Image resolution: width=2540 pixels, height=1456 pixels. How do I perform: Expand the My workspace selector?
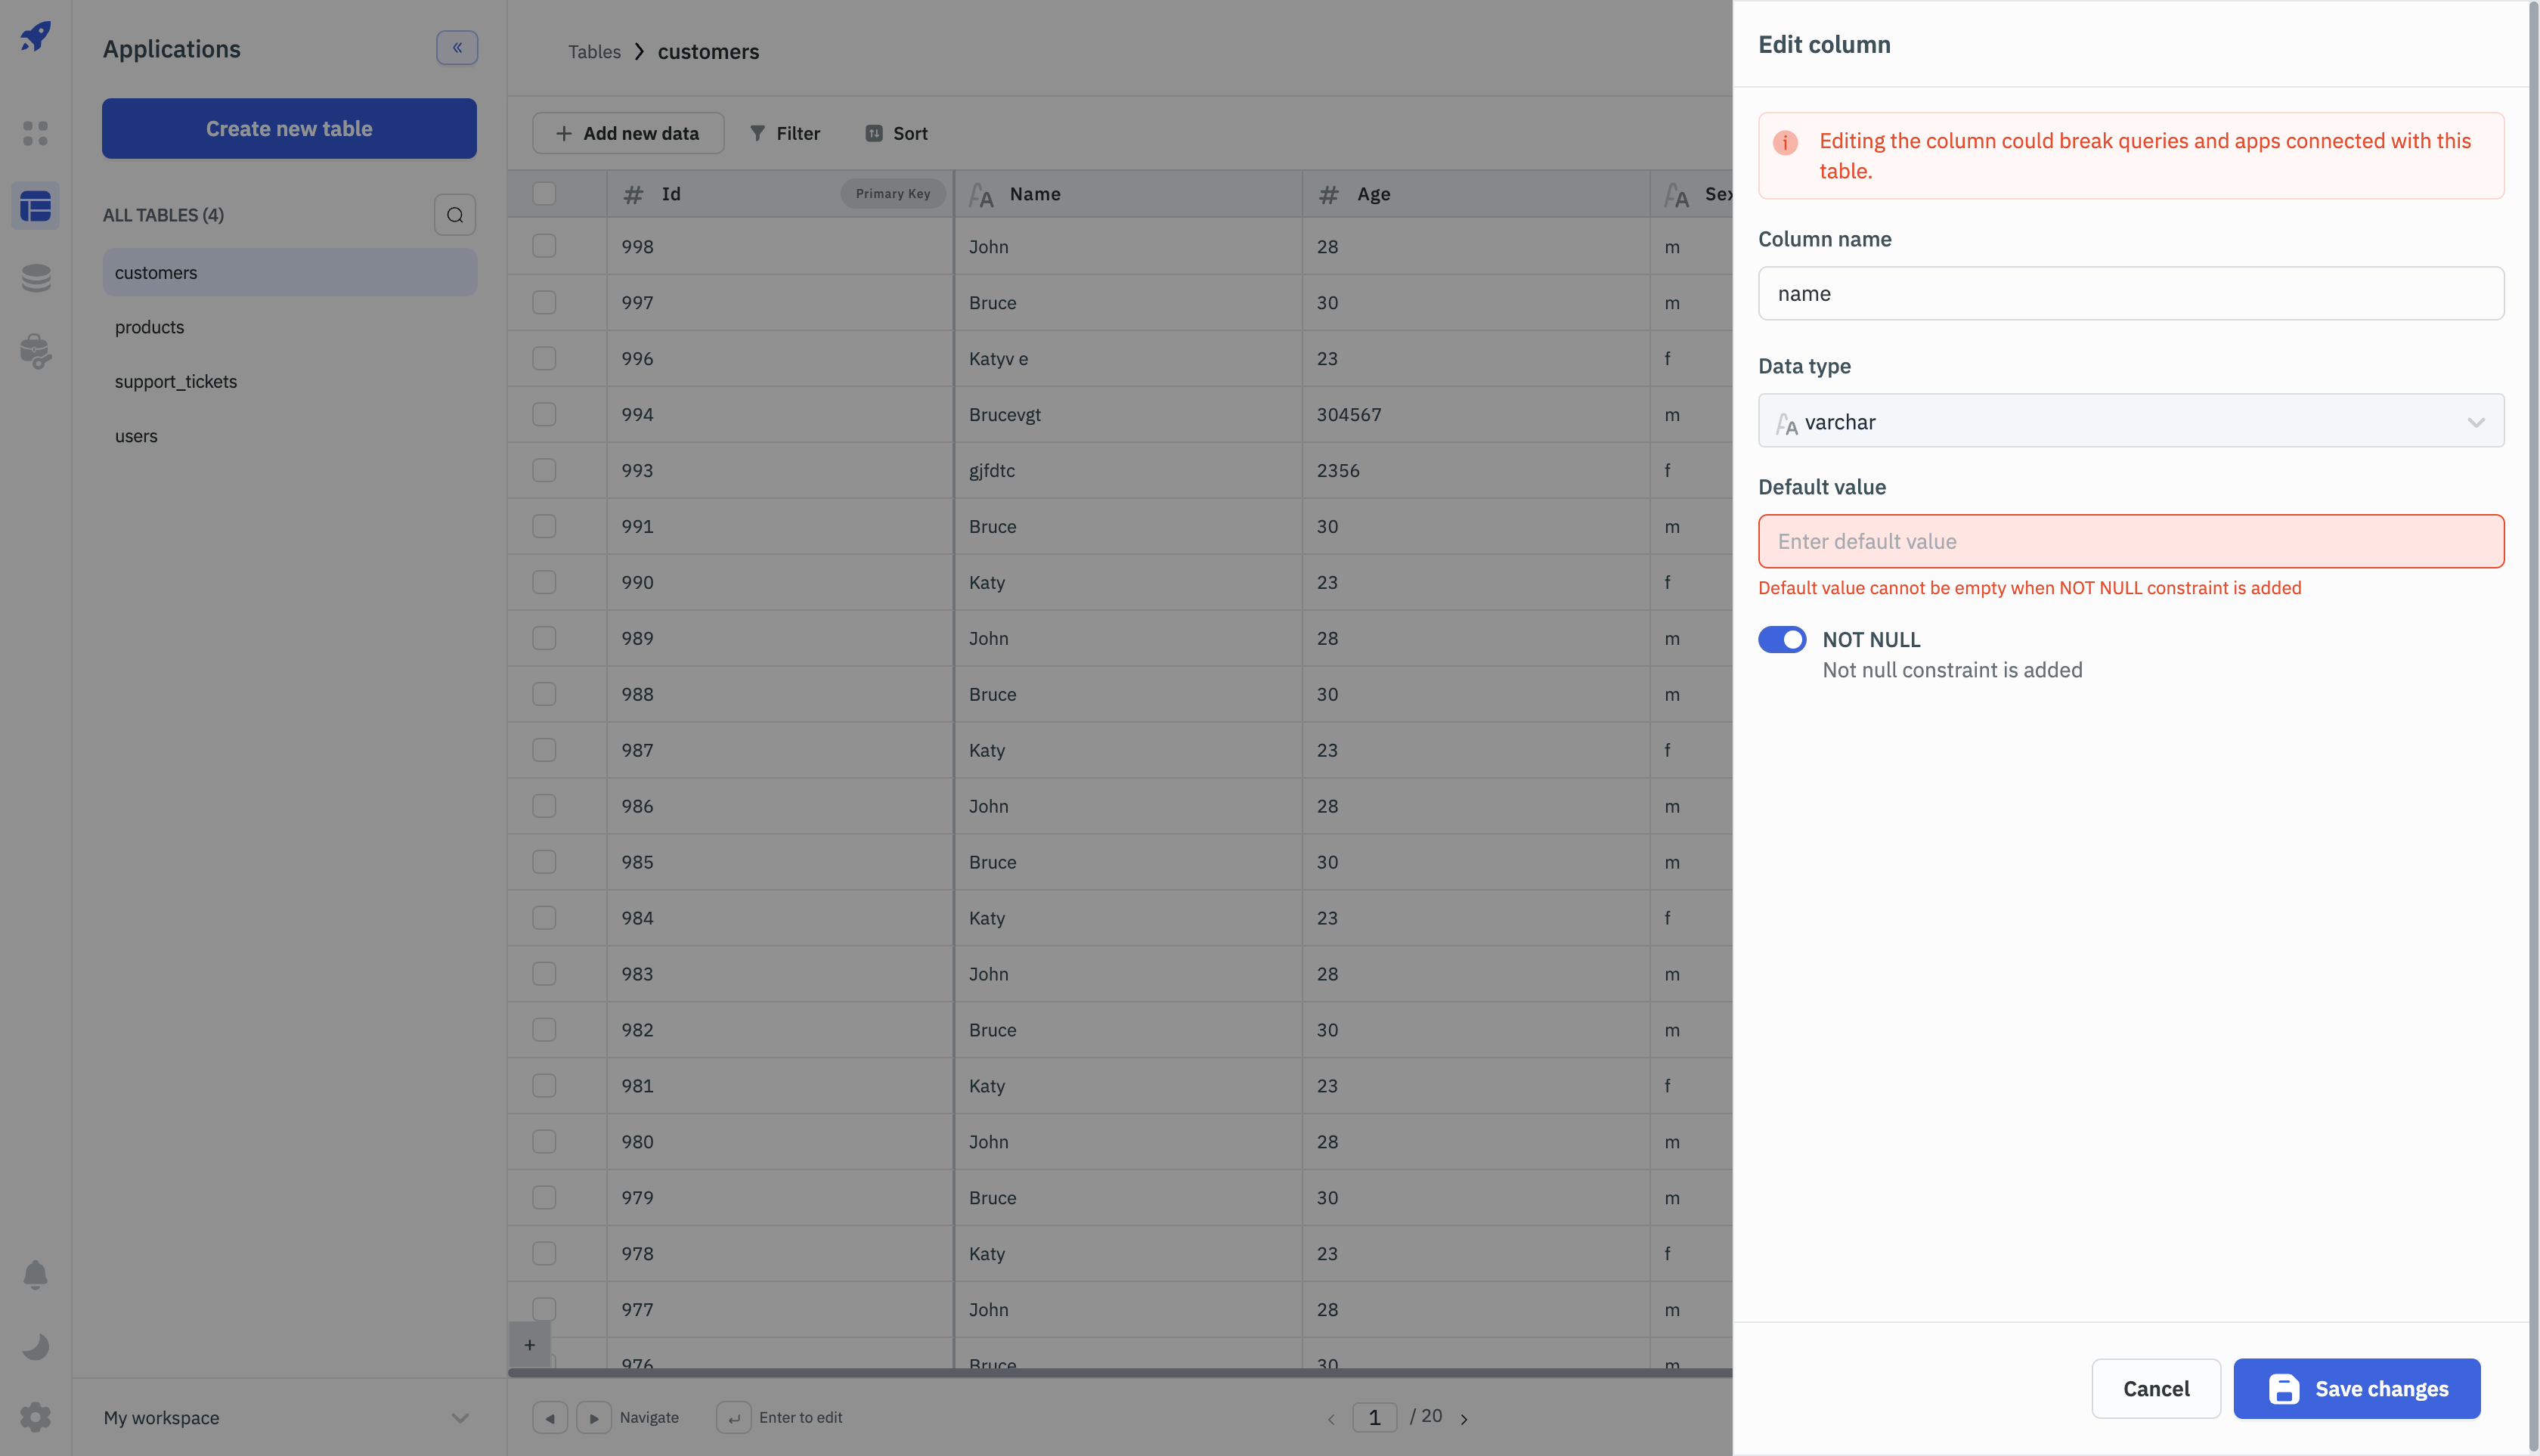(x=288, y=1417)
